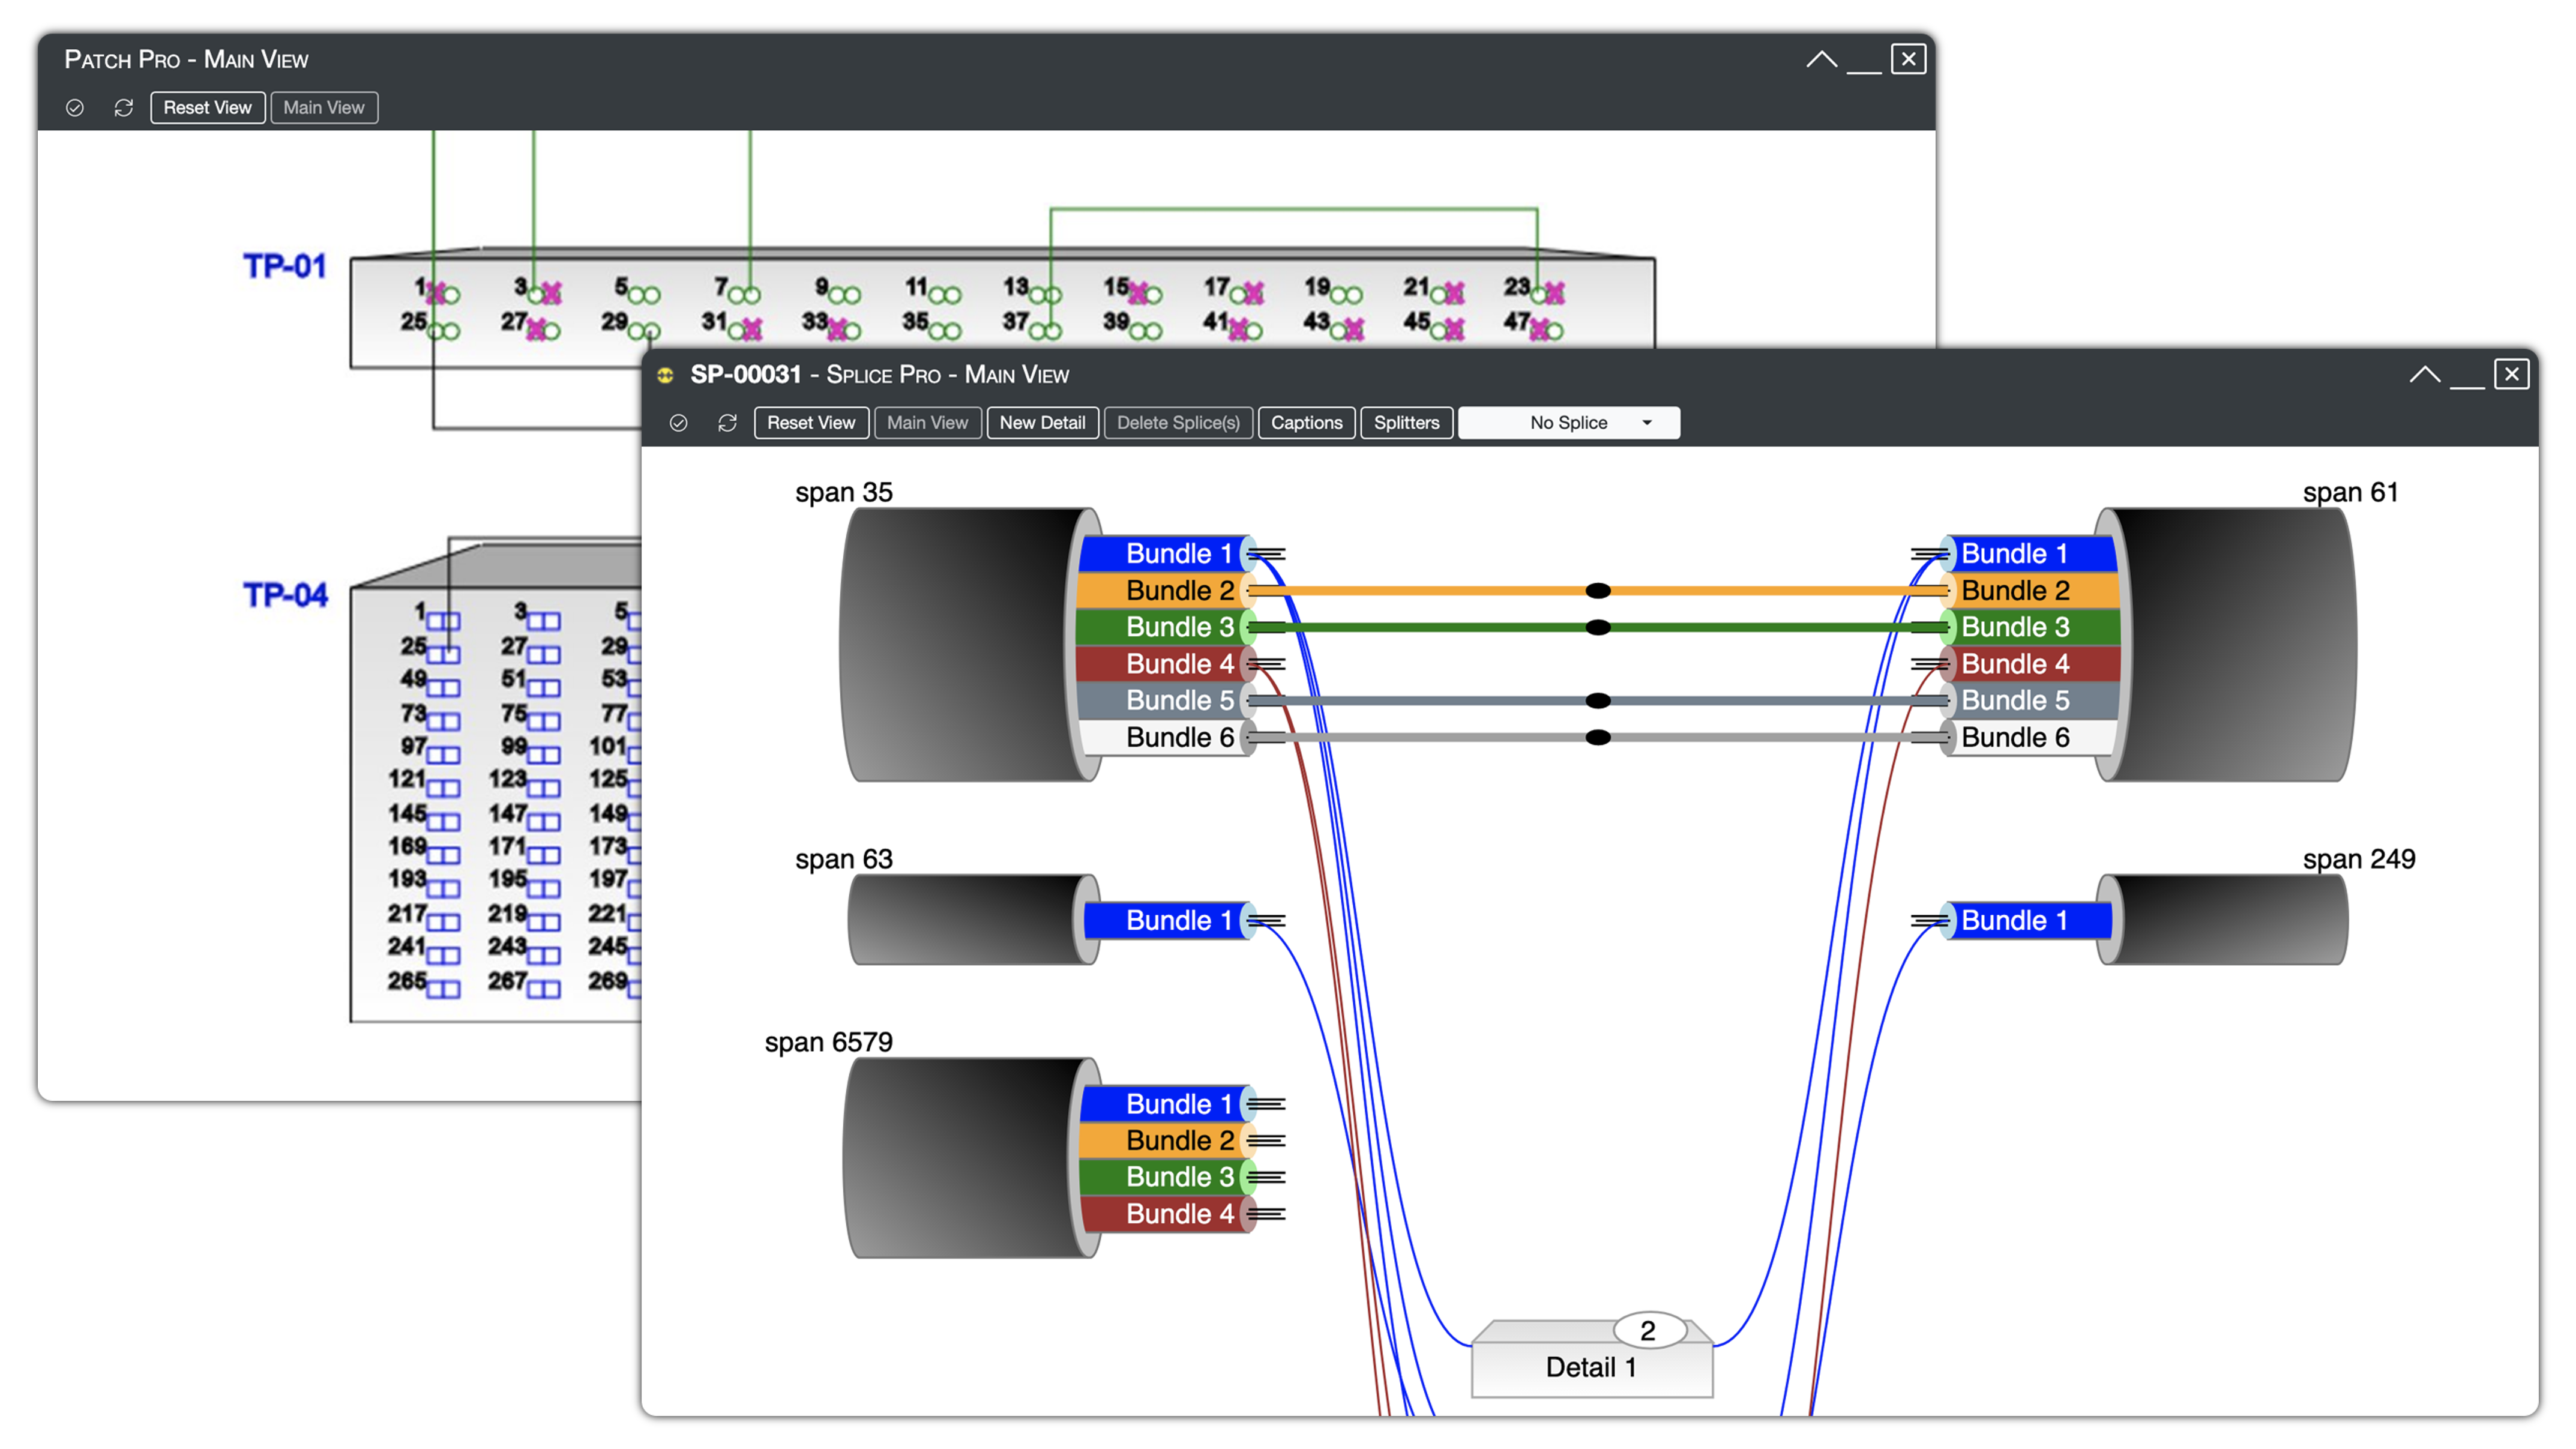Click TP-04 port 75 connector
This screenshot has width=2576, height=1449.
point(543,722)
